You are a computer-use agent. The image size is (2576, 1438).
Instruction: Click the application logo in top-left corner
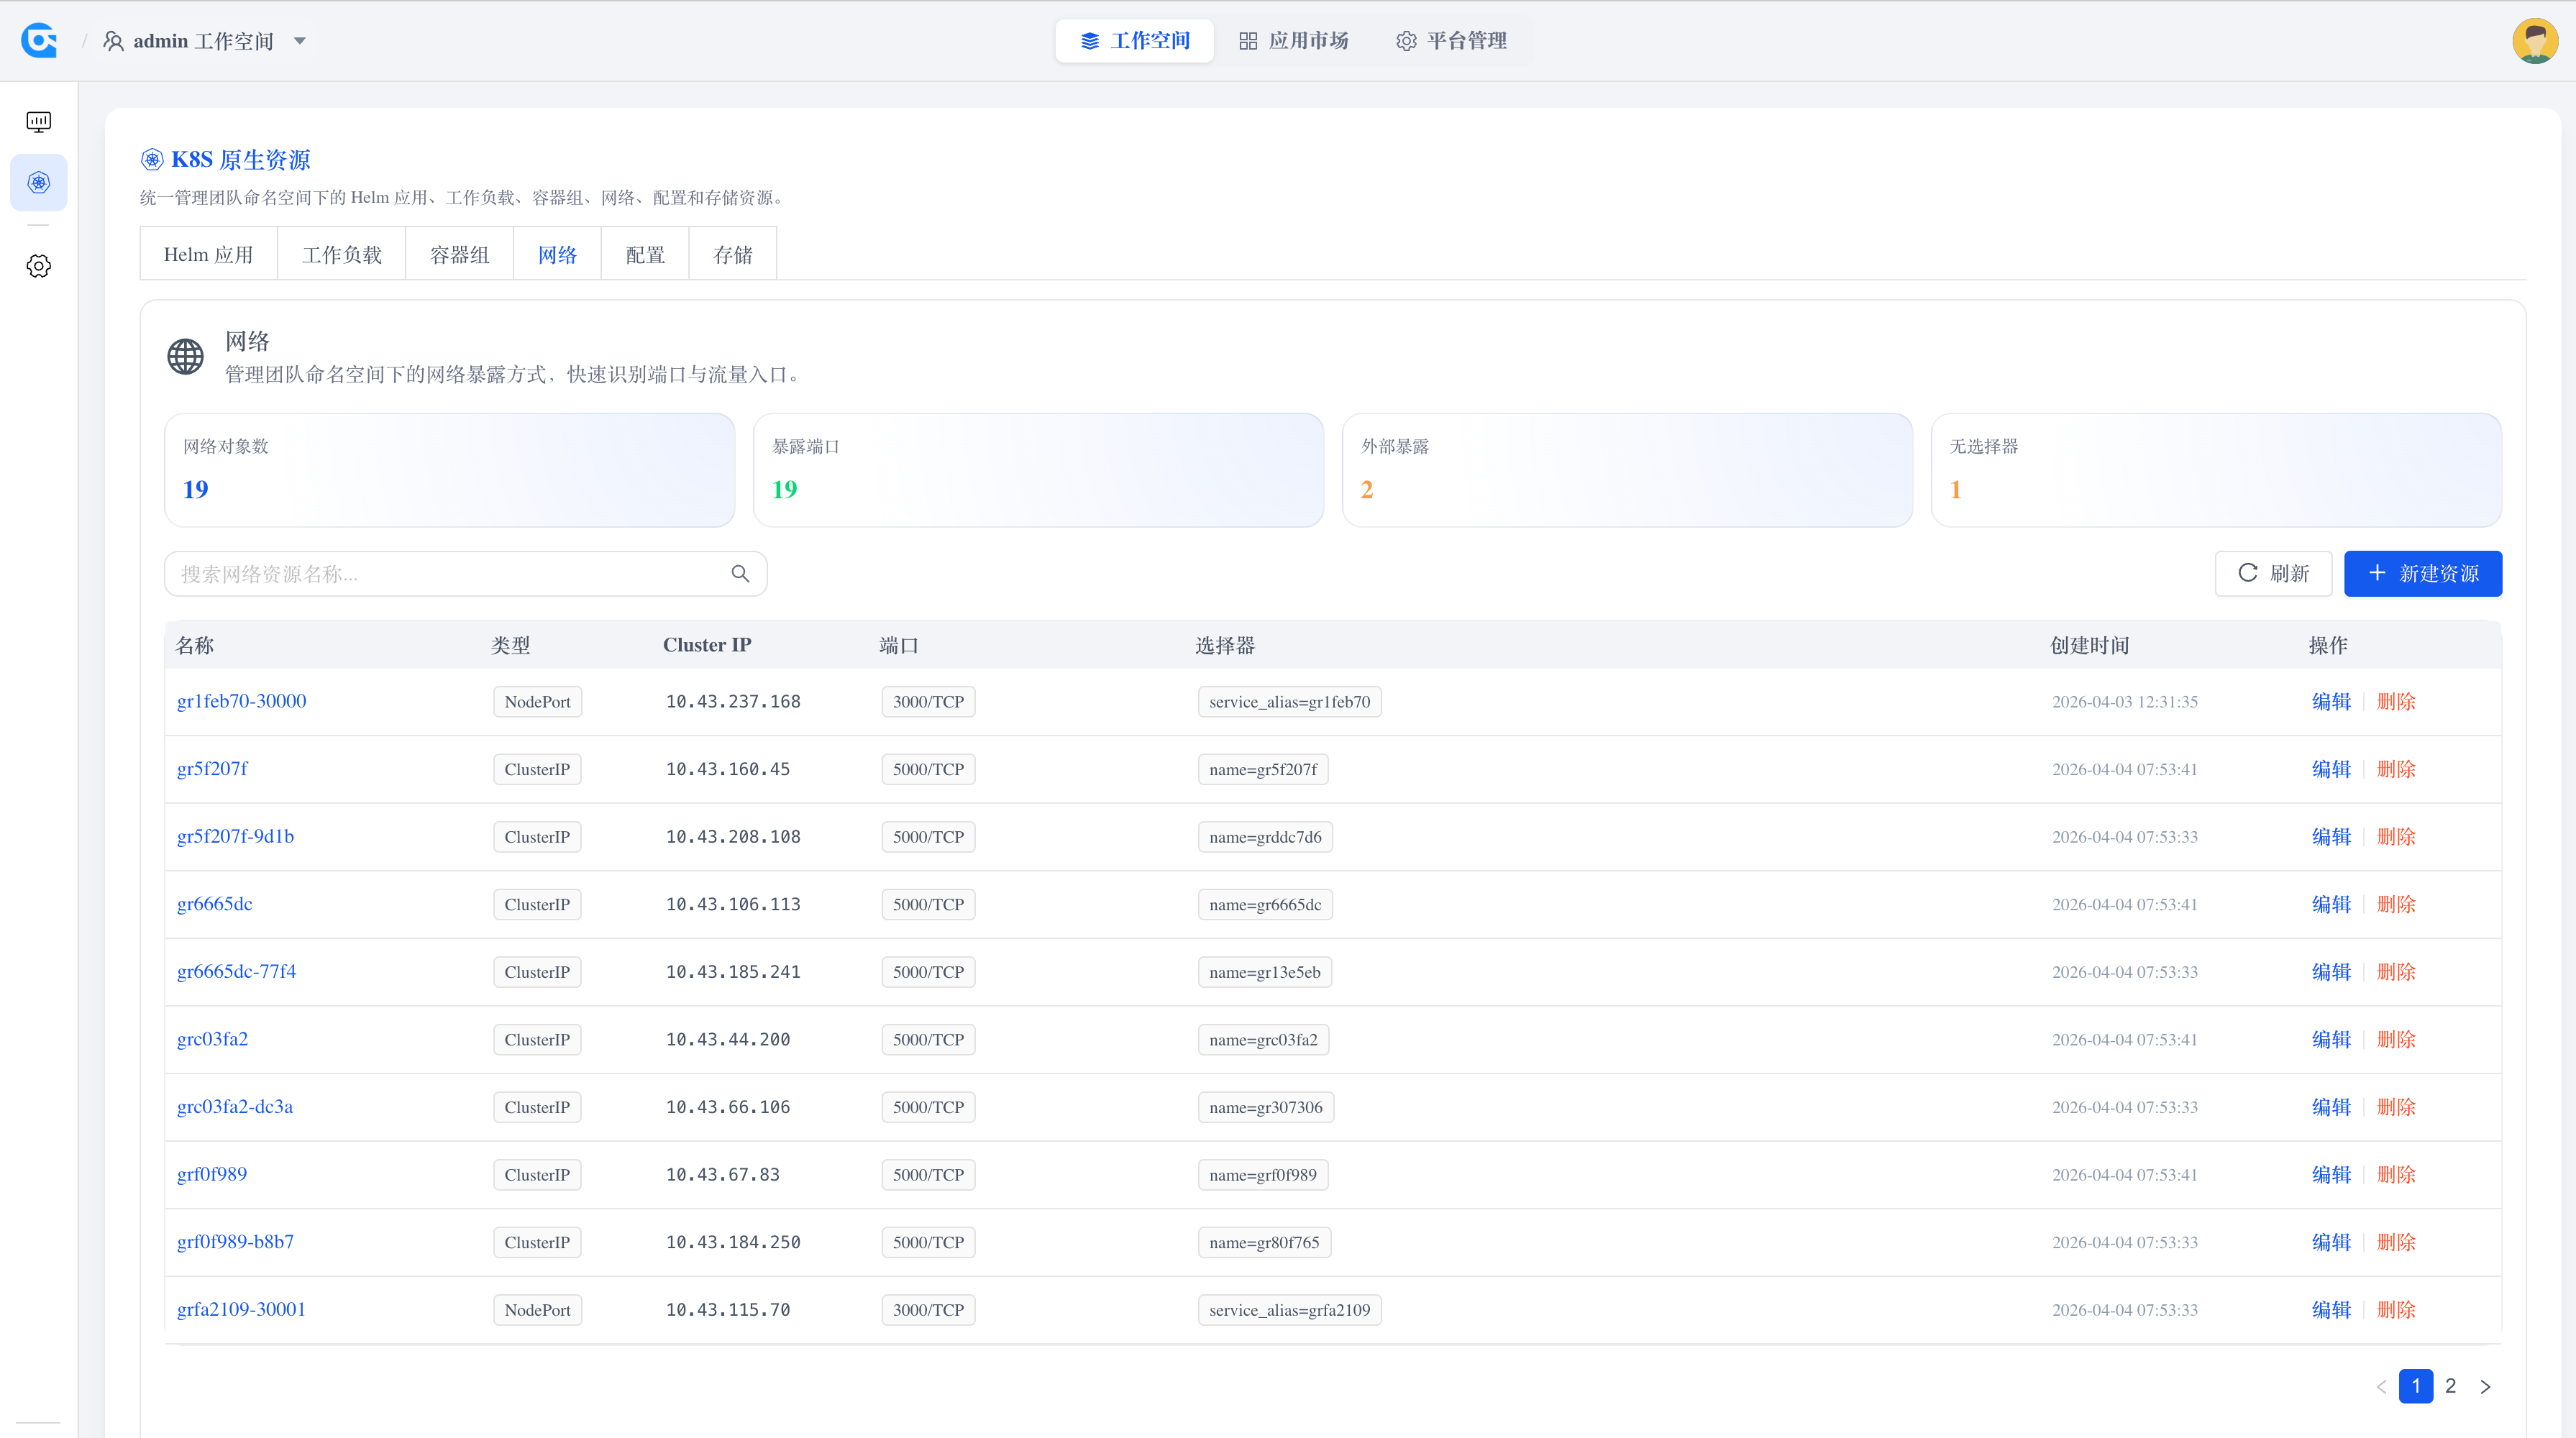39,40
